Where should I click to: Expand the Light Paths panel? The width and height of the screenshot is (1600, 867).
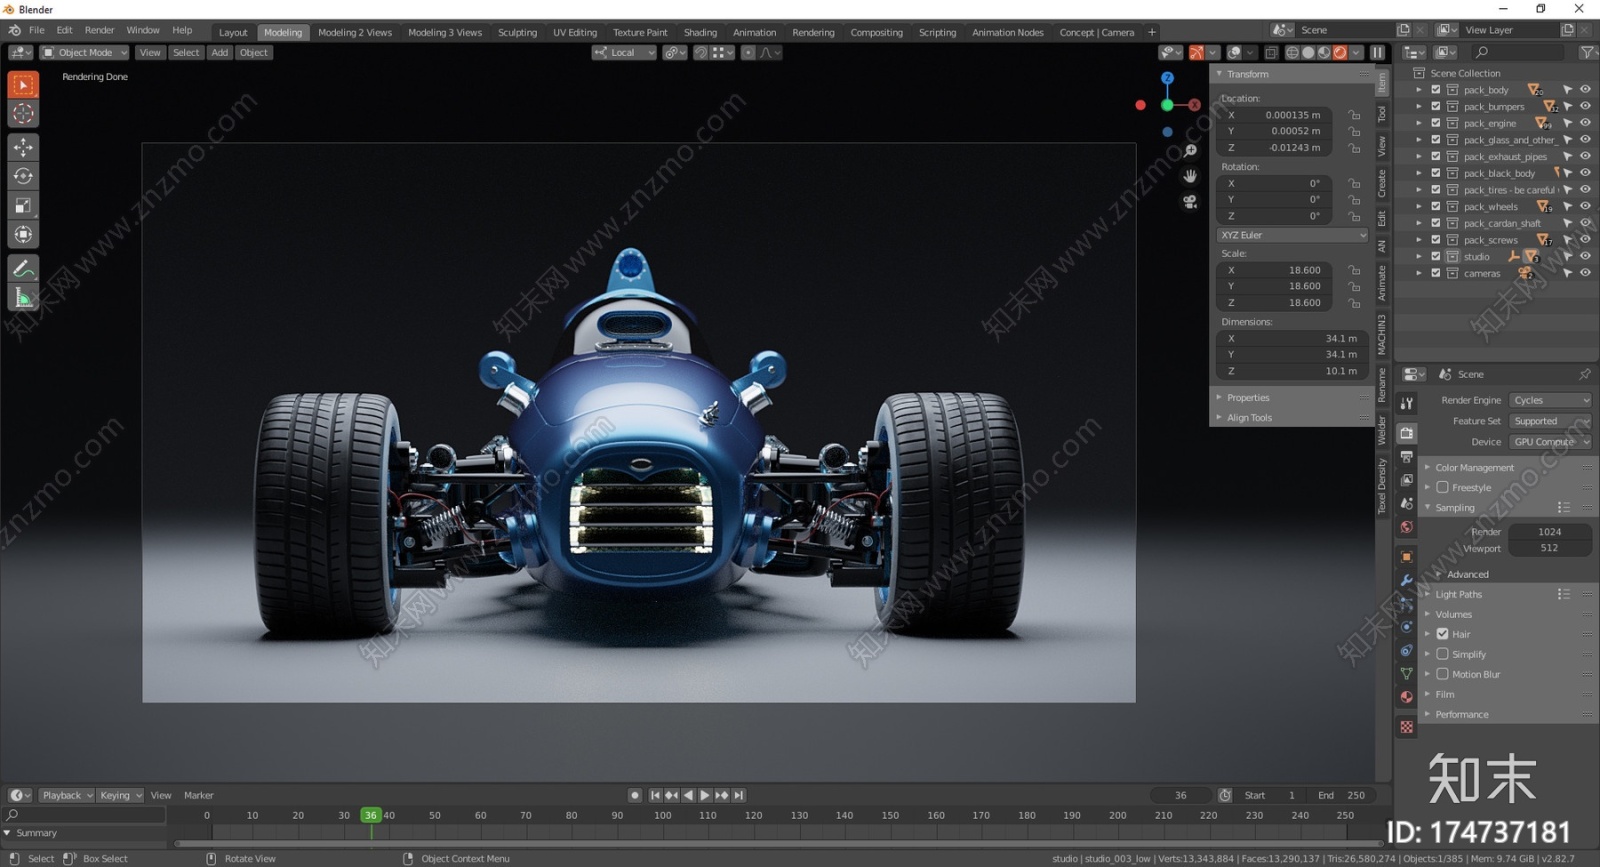[x=1458, y=594]
